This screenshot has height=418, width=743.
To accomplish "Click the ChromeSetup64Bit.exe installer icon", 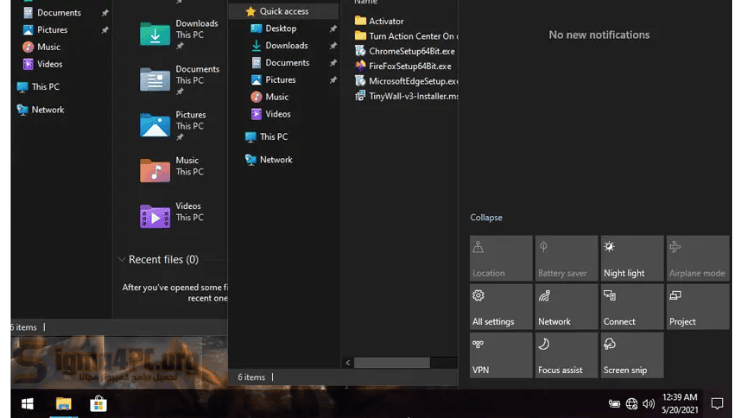I will pos(360,51).
